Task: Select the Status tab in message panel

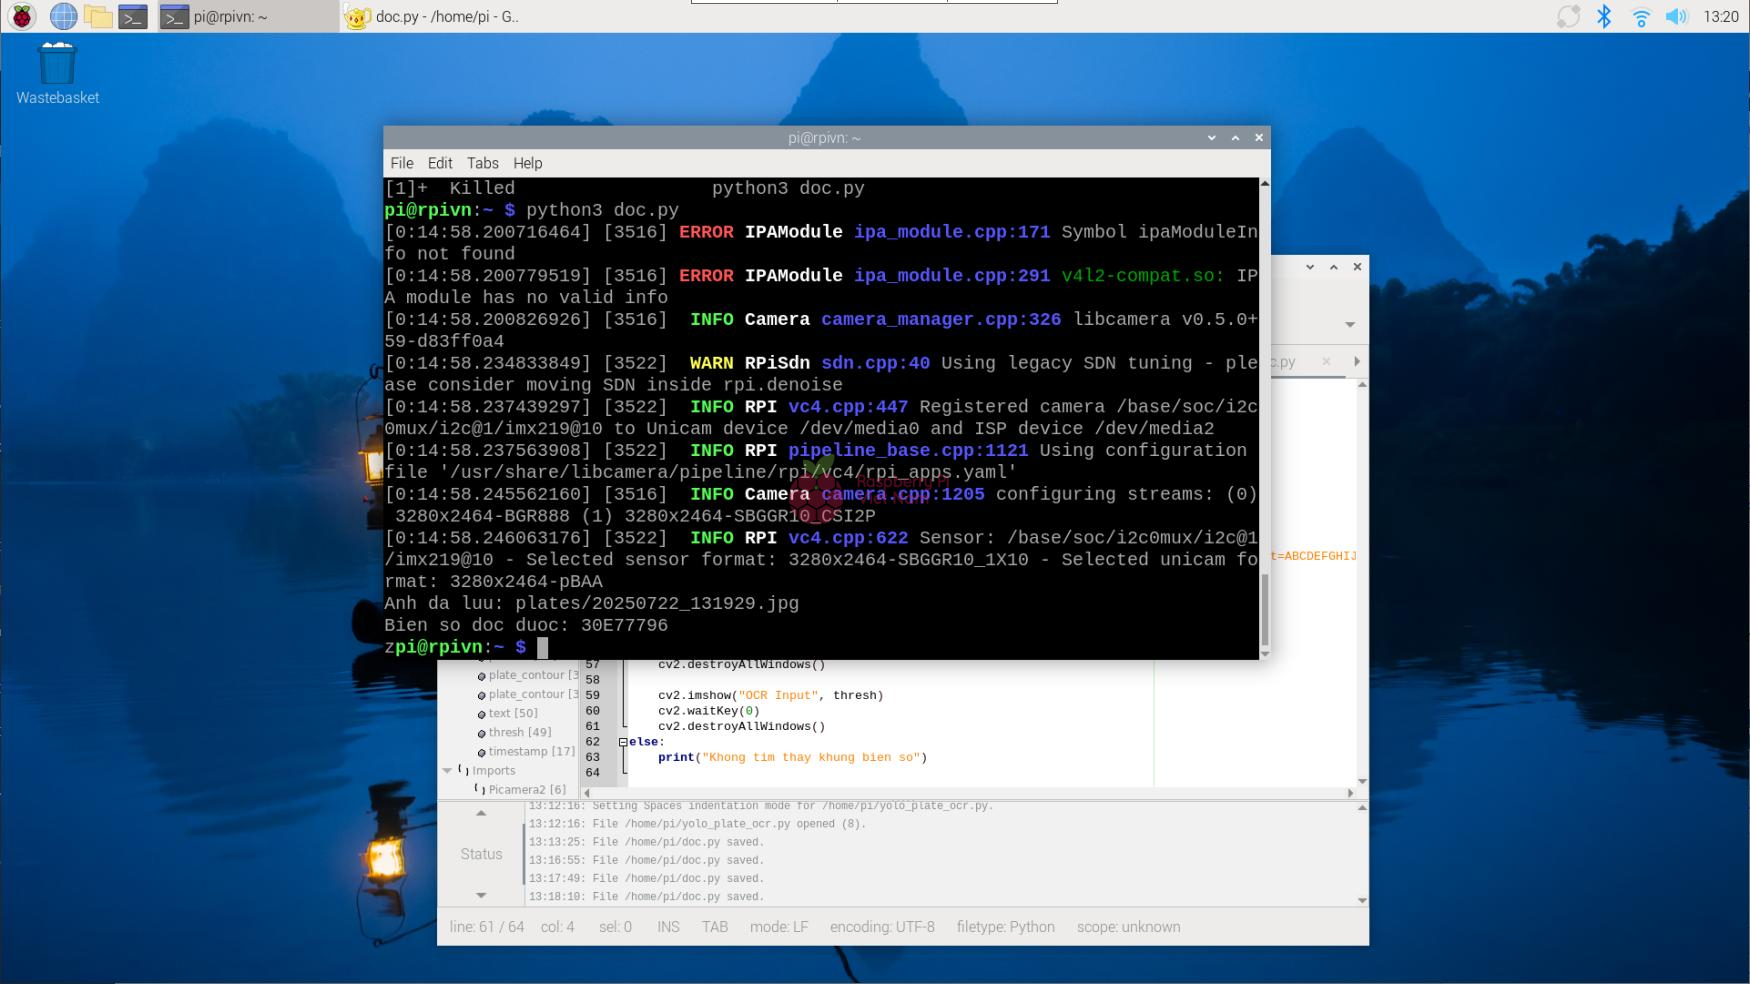Action: point(481,854)
